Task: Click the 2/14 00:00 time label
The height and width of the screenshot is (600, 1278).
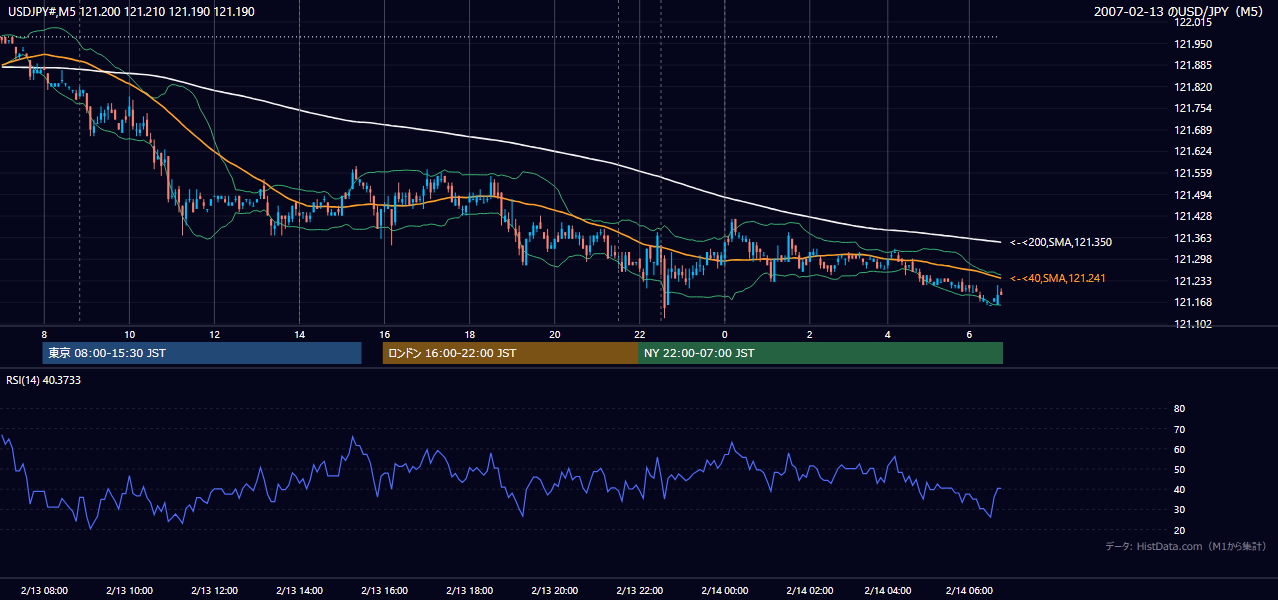Action: (725, 591)
